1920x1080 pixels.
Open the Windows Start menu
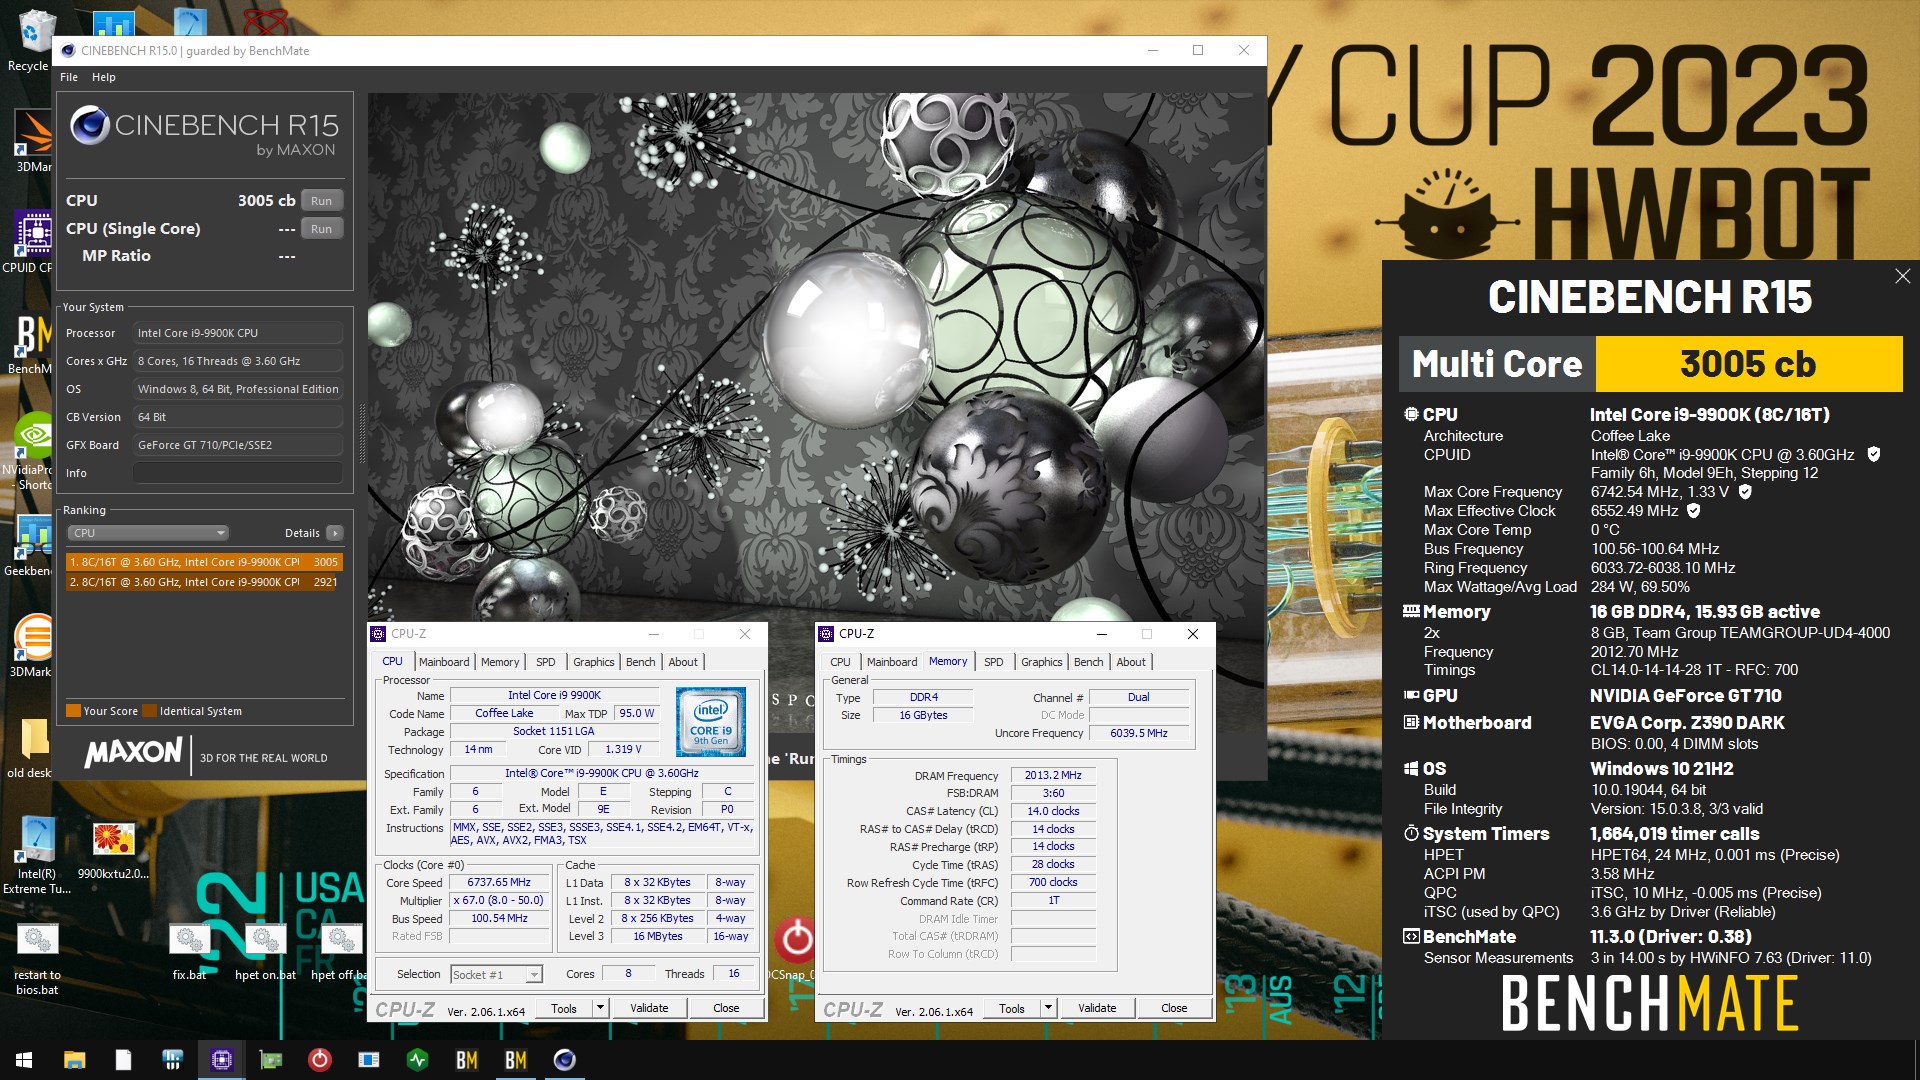click(24, 1060)
